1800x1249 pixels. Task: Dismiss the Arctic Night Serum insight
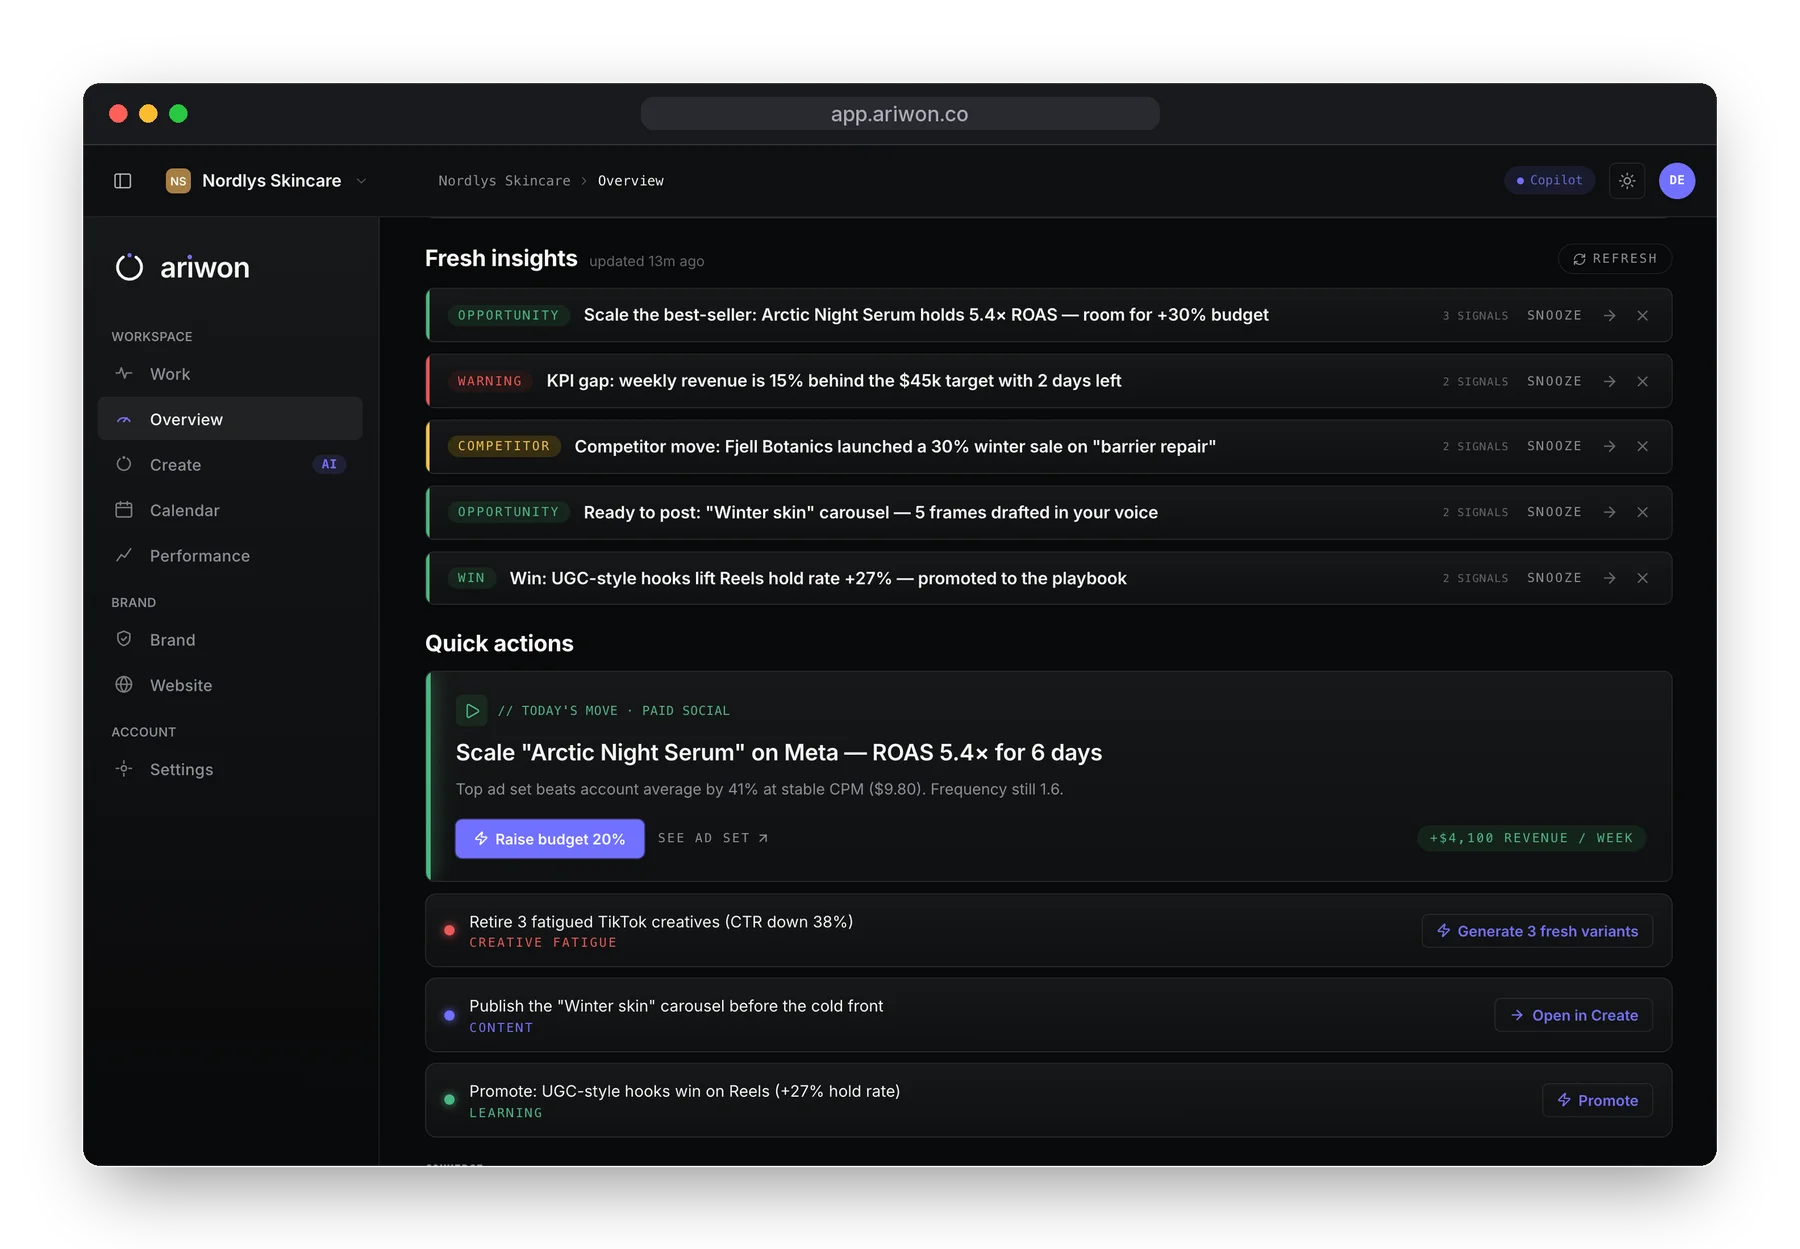pos(1643,316)
